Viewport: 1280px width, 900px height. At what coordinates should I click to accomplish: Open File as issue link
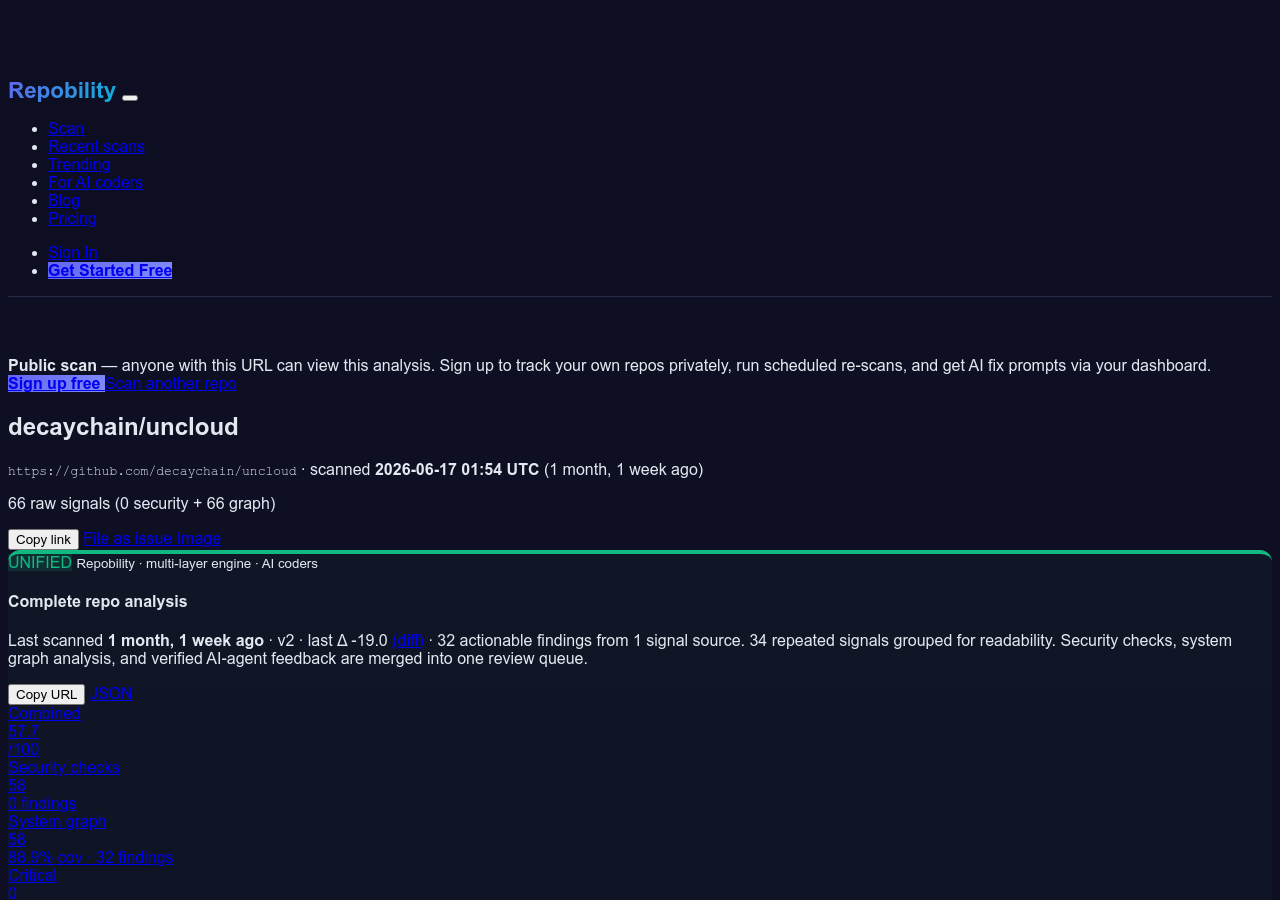point(128,538)
